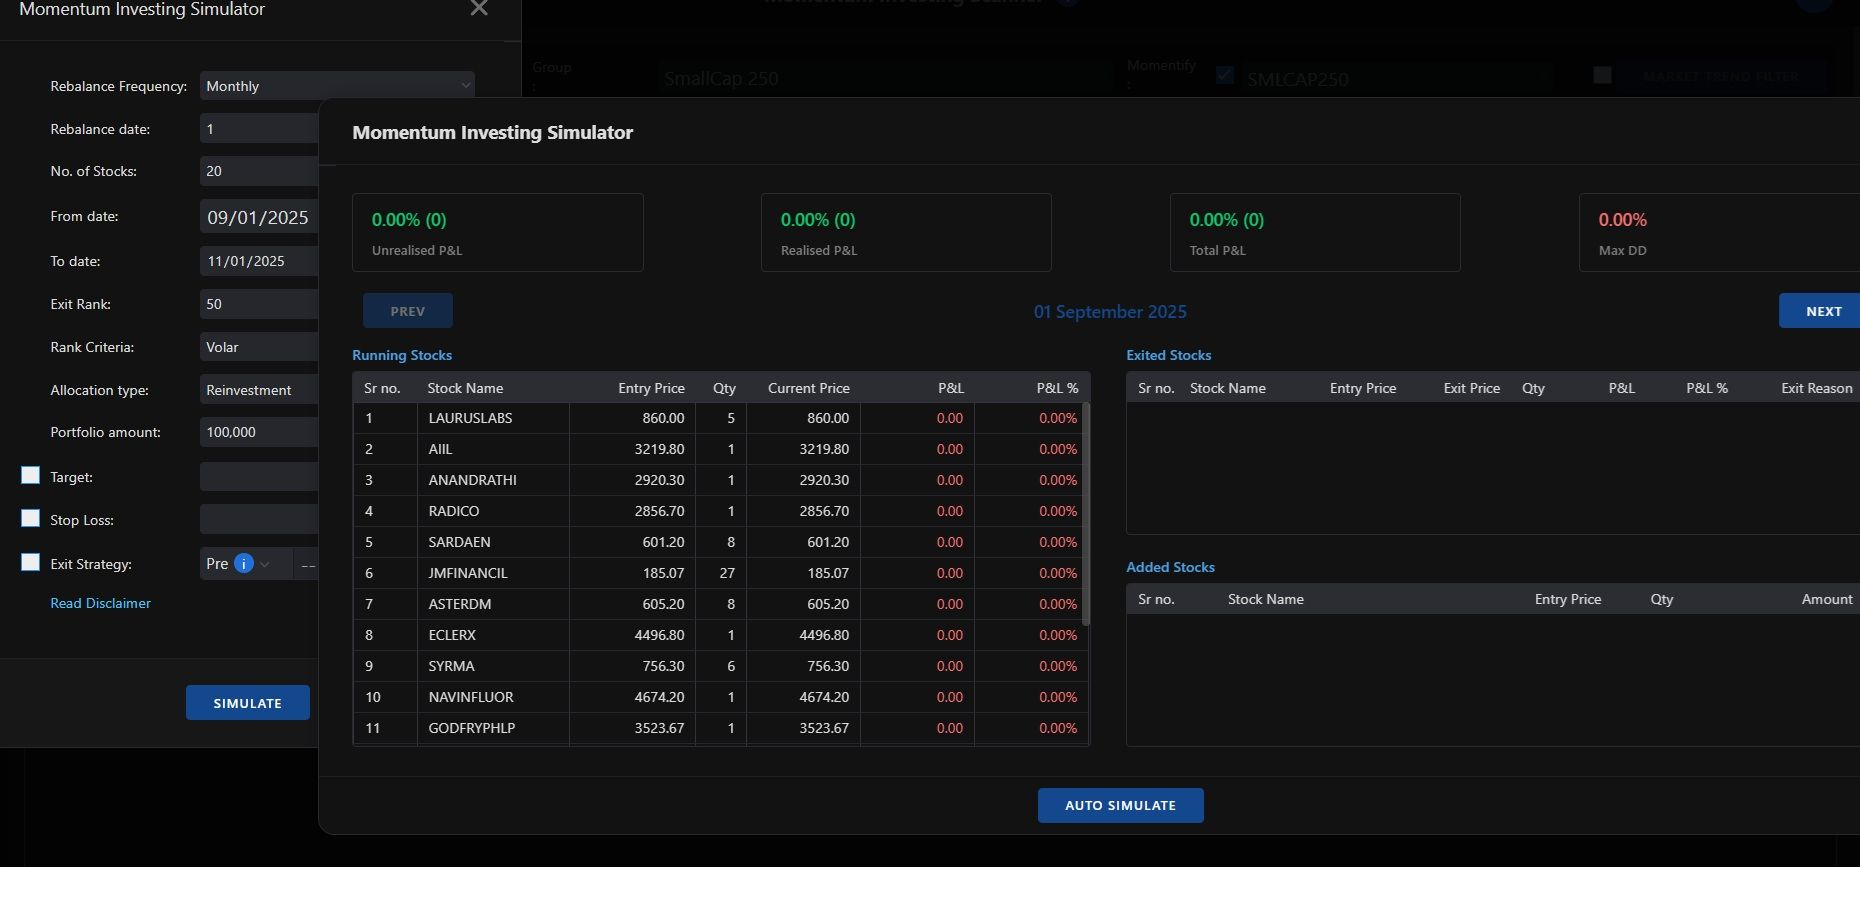Click the P&L % column header in Running Stocks
Viewport: 1860px width, 915px height.
point(1056,388)
